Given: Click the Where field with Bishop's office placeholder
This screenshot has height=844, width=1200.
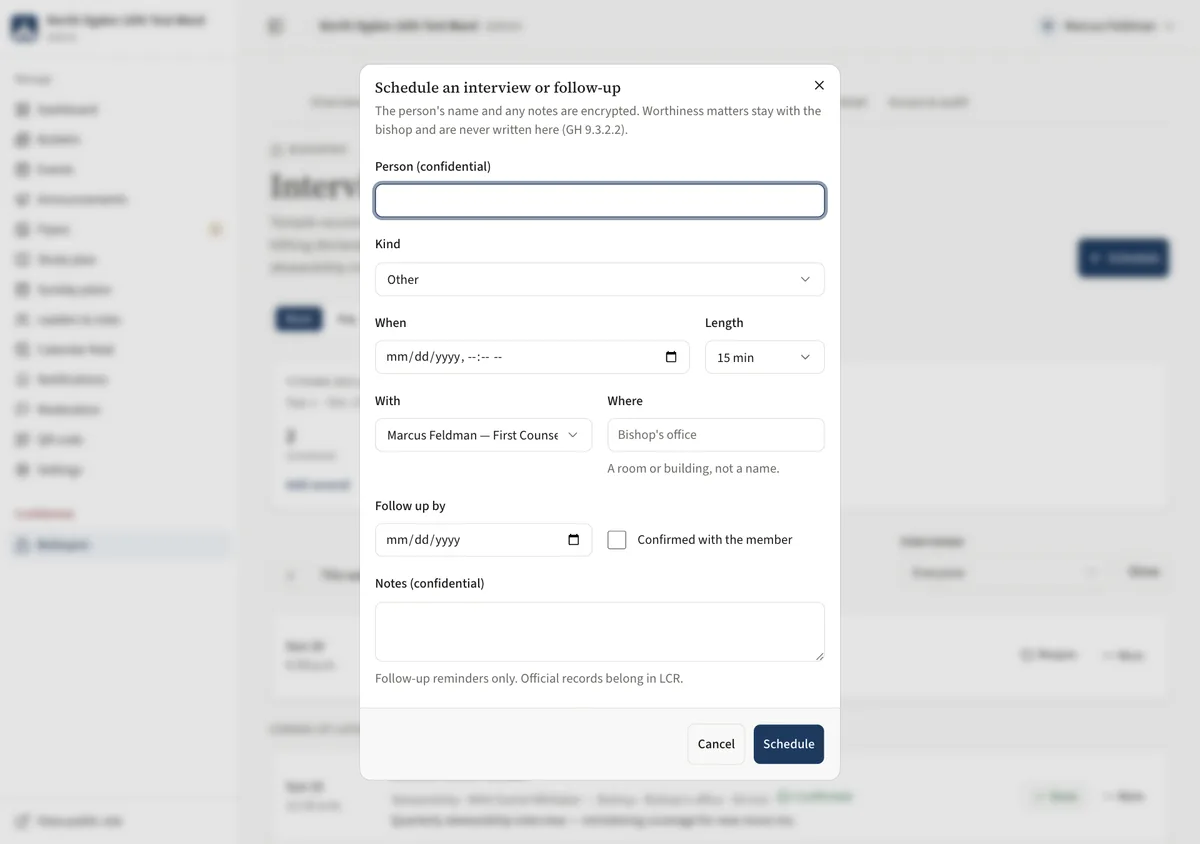Looking at the screenshot, I should pos(716,435).
